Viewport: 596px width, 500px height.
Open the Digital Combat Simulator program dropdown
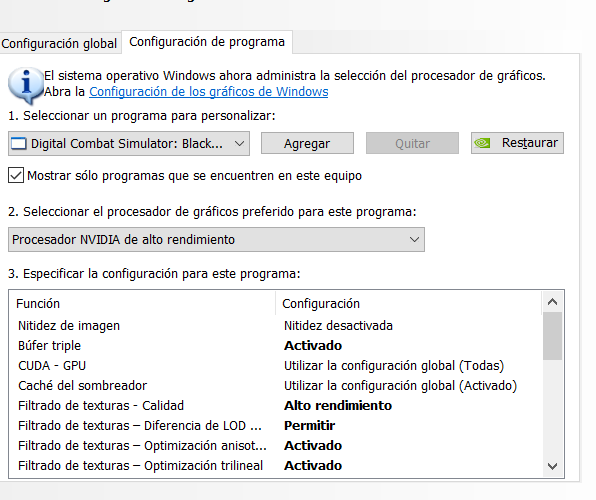129,144
